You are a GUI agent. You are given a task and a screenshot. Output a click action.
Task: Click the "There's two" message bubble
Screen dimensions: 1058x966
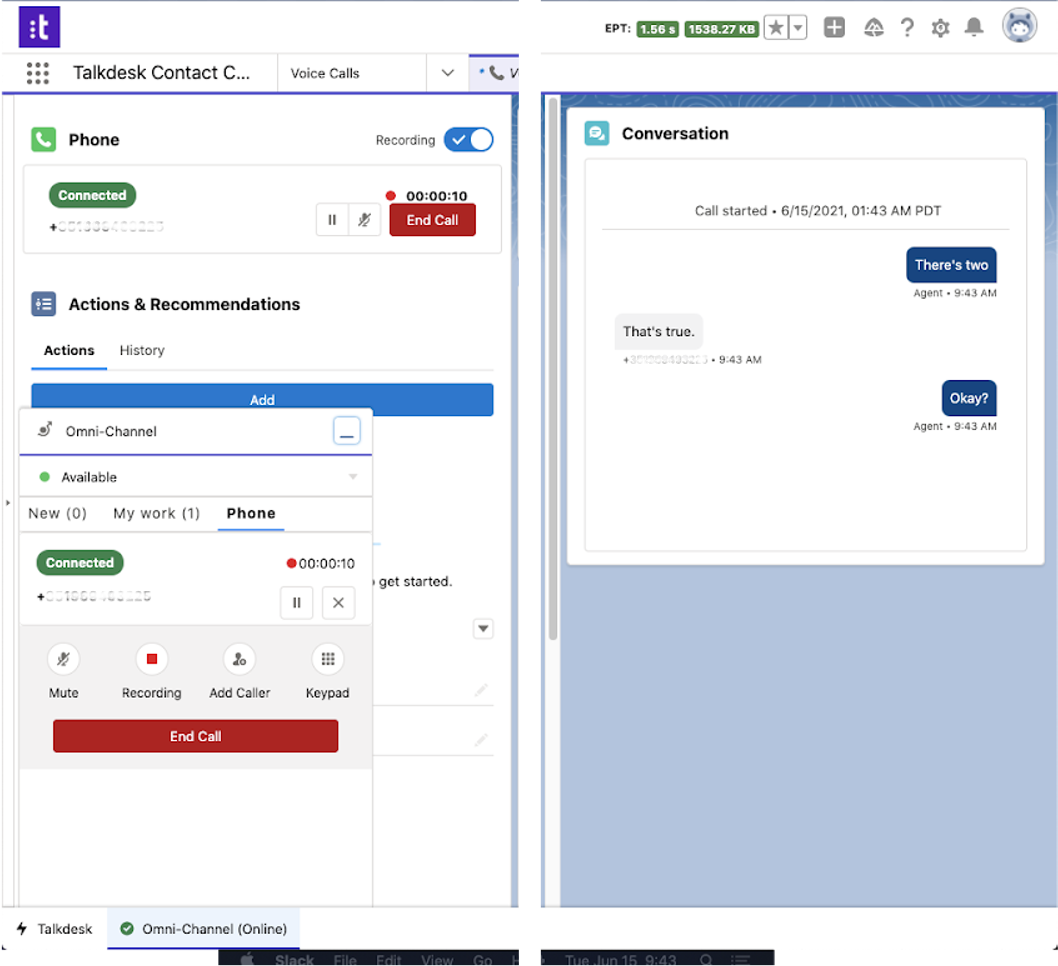[x=951, y=265]
